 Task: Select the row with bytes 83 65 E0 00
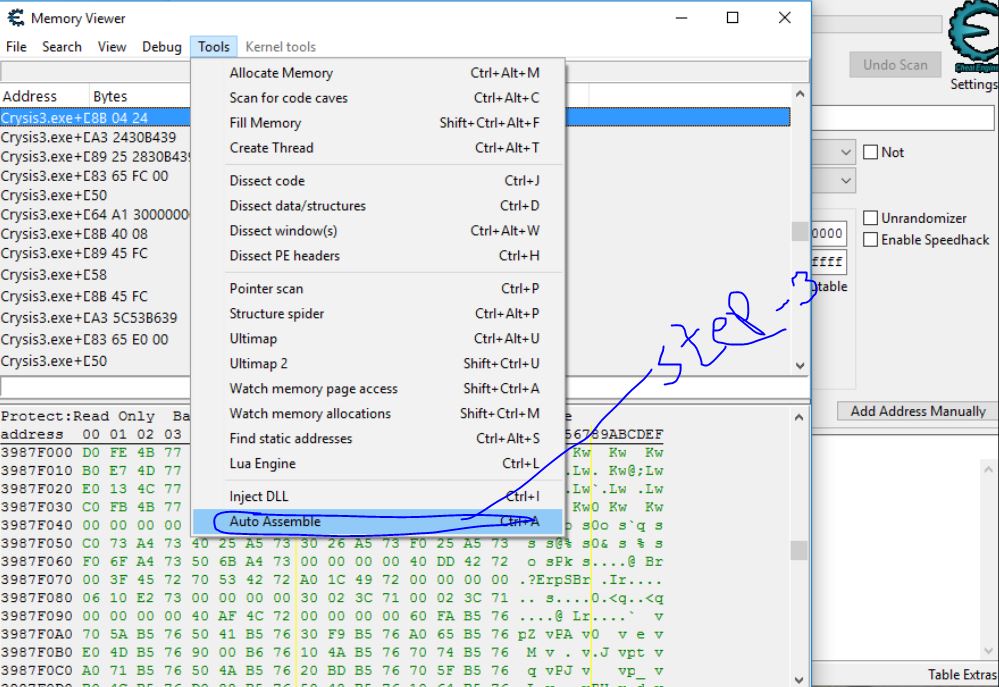[x=95, y=339]
